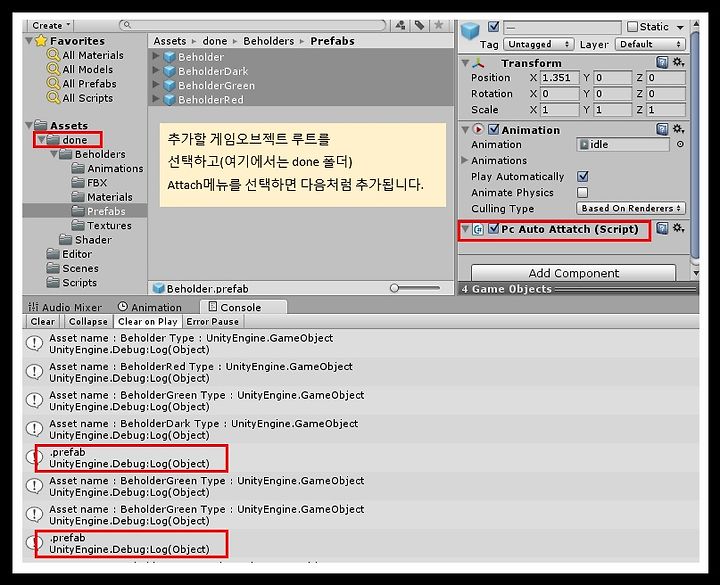
Task: Click search by label tag icon
Action: pos(419,25)
